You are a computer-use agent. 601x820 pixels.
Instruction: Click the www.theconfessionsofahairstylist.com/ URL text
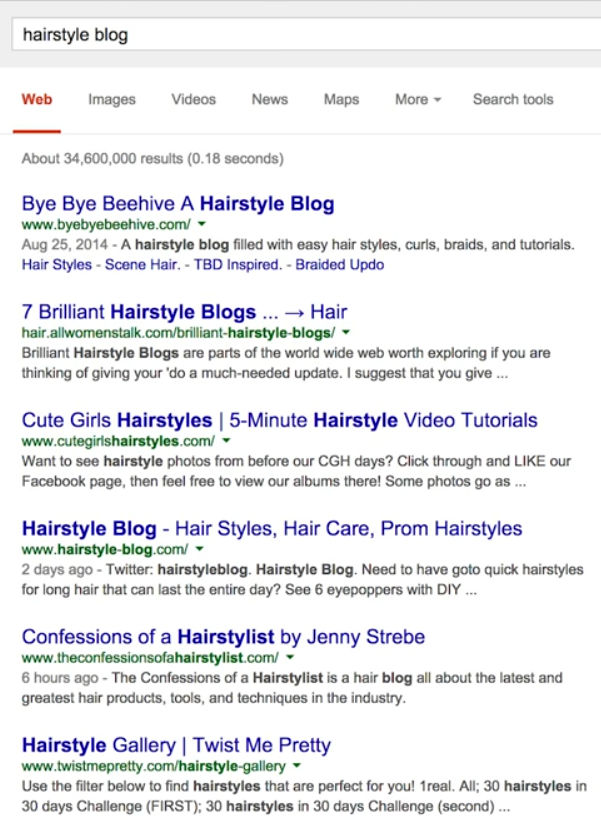pyautogui.click(x=150, y=657)
